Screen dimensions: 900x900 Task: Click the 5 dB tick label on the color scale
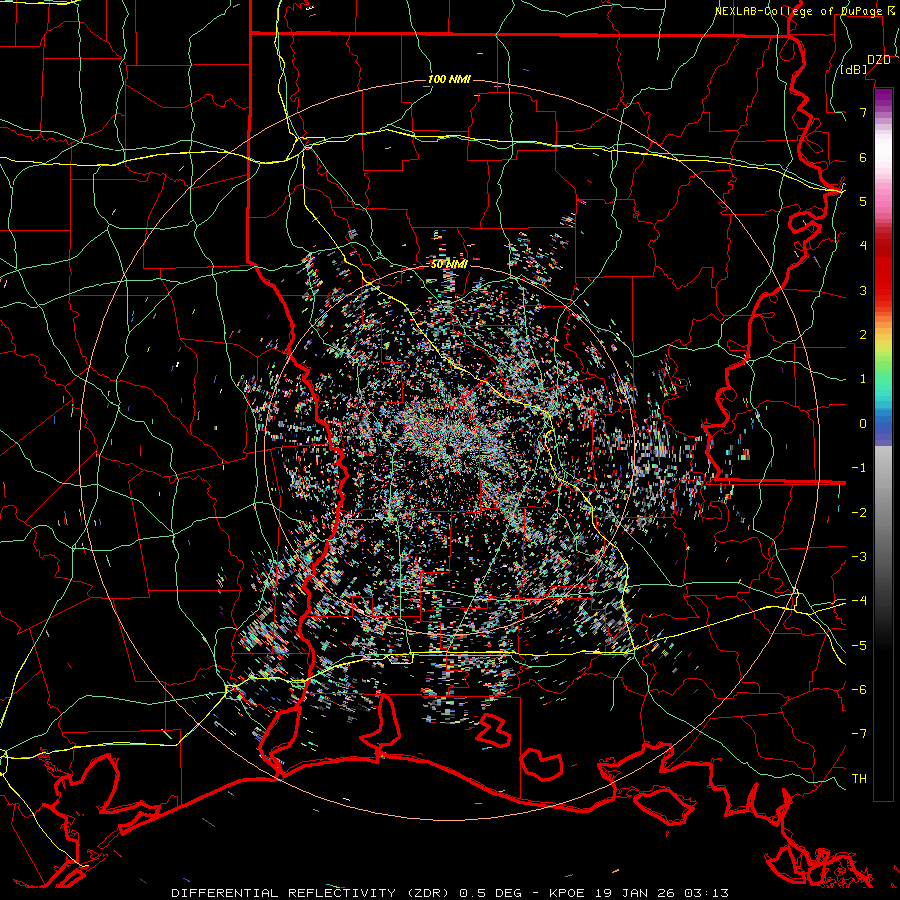(863, 201)
